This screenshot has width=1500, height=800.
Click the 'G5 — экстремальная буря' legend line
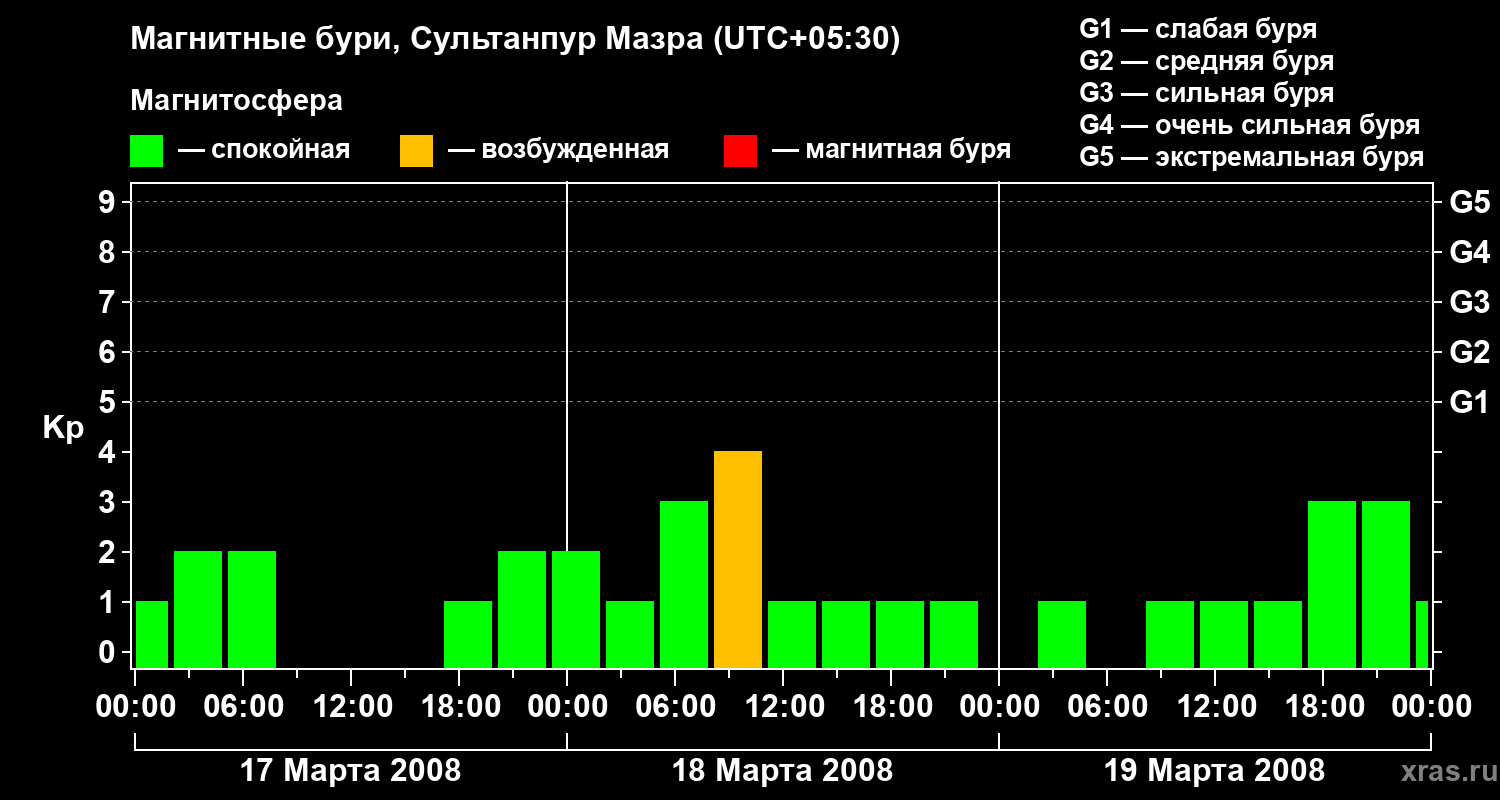pyautogui.click(x=1252, y=157)
